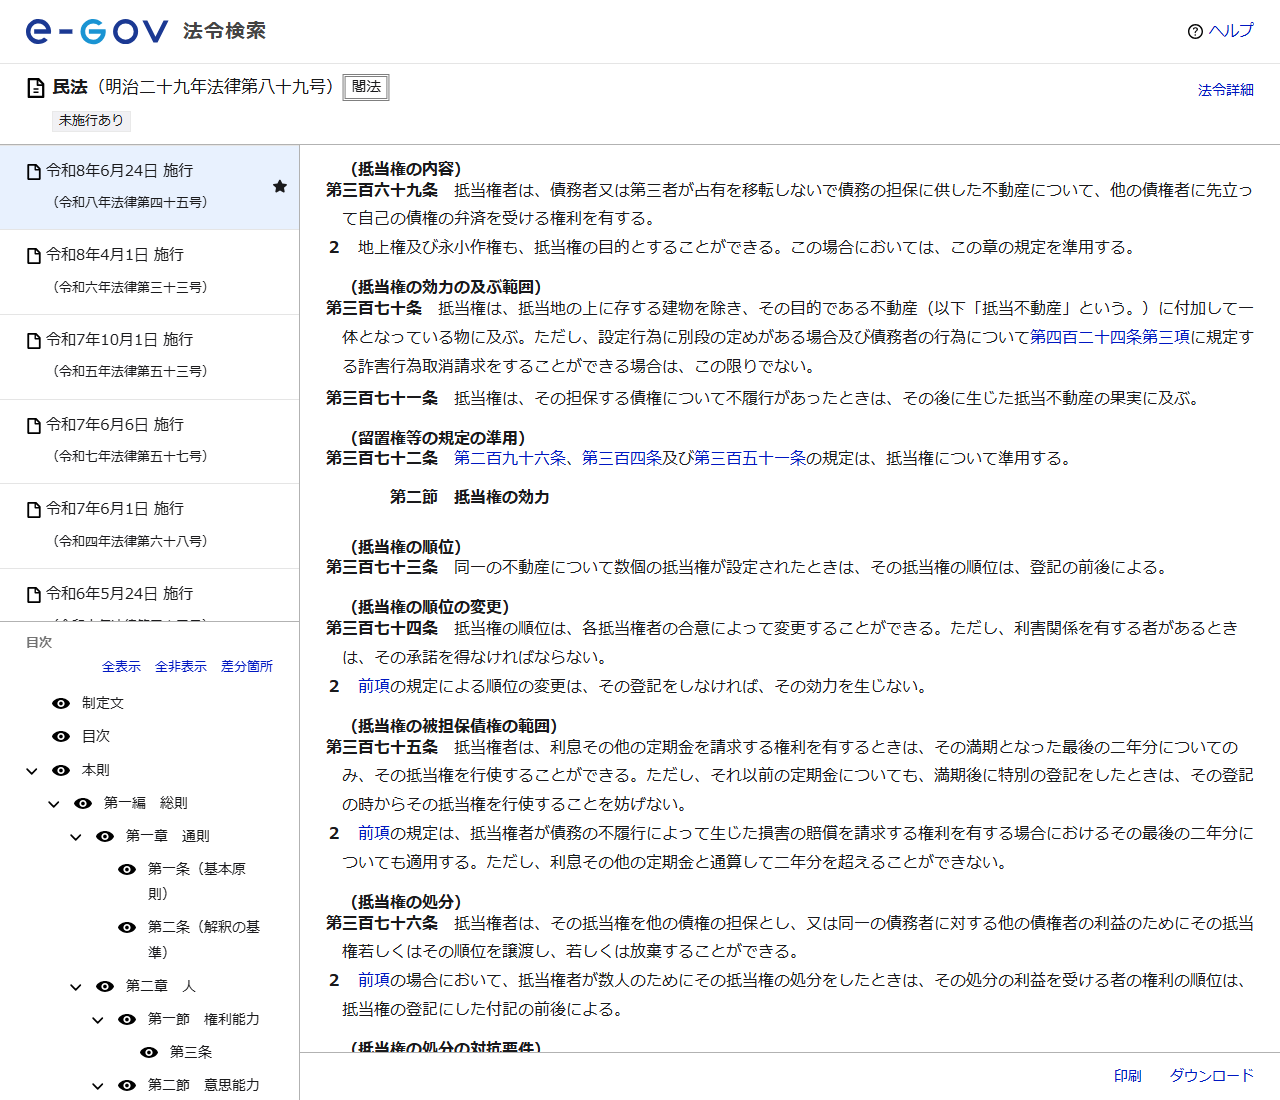Select 第三条 in the contents tree
The image size is (1280, 1100).
tap(191, 1053)
